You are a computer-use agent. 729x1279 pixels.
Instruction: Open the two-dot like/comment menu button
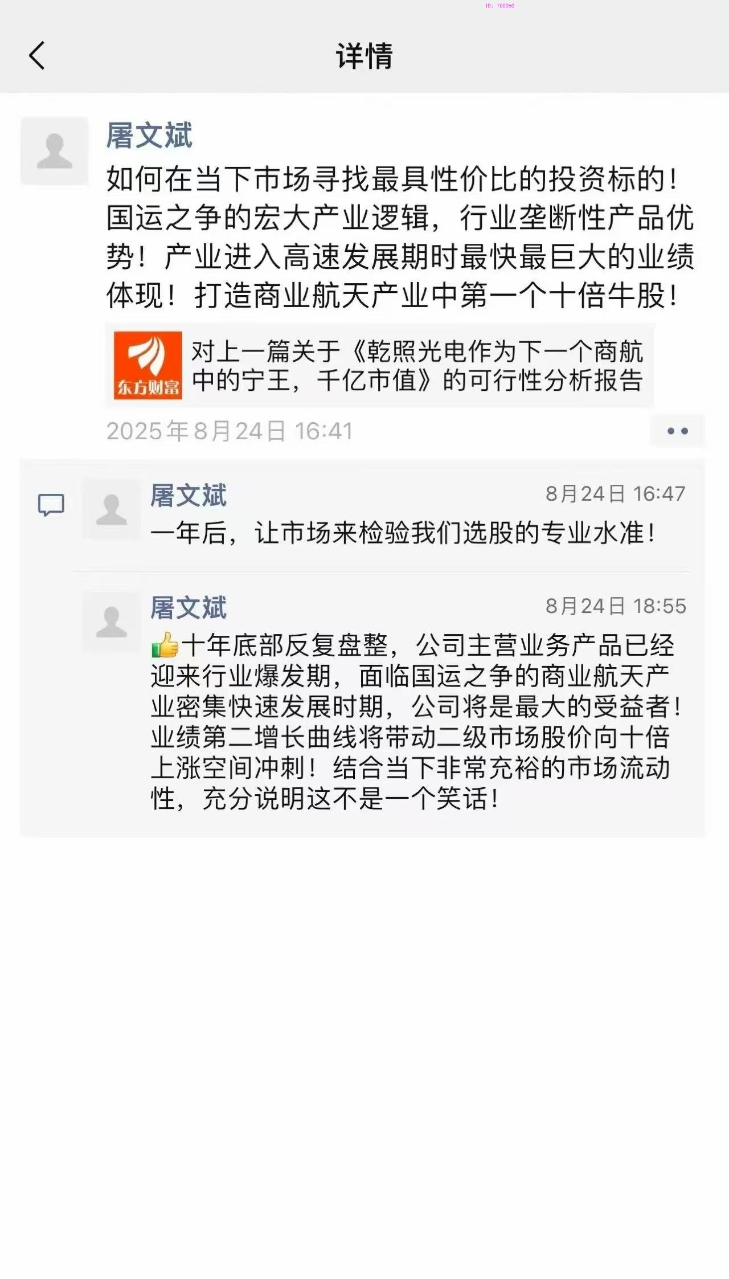[677, 431]
